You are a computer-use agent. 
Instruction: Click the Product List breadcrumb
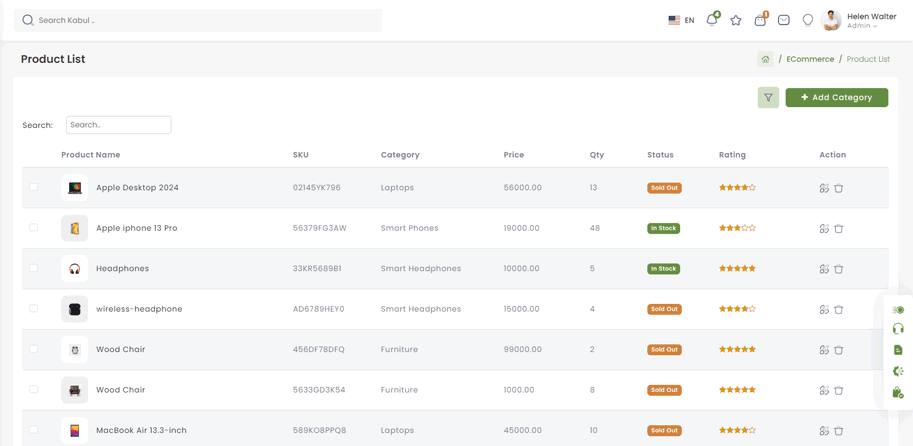tap(868, 59)
